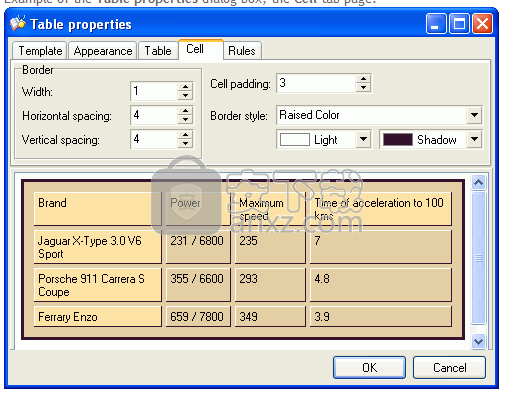Expand the Shadow color dropdown arrow
This screenshot has width=519, height=393.
point(474,139)
